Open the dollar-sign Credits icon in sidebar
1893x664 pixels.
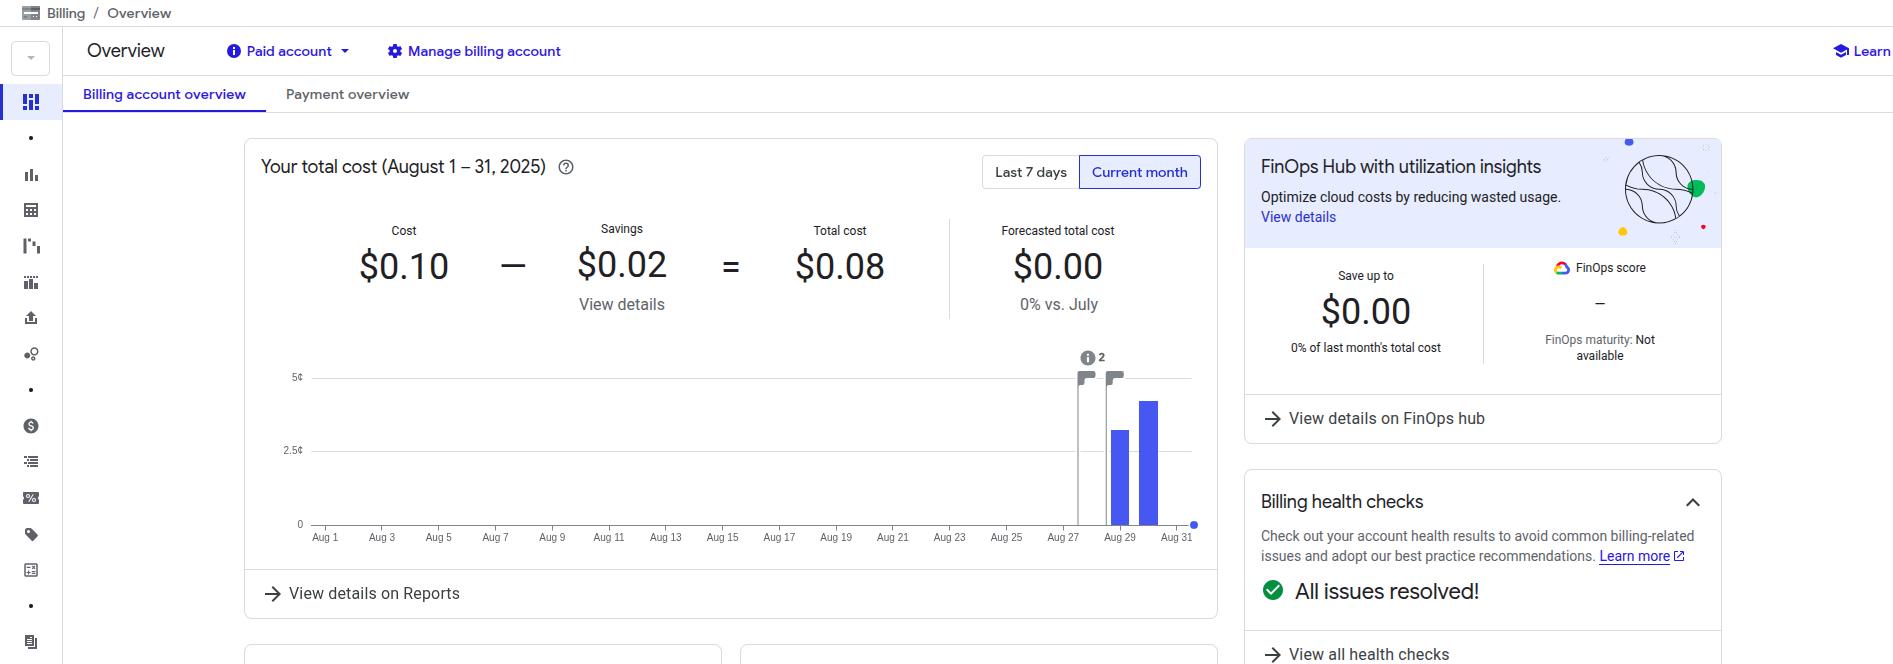tap(31, 426)
